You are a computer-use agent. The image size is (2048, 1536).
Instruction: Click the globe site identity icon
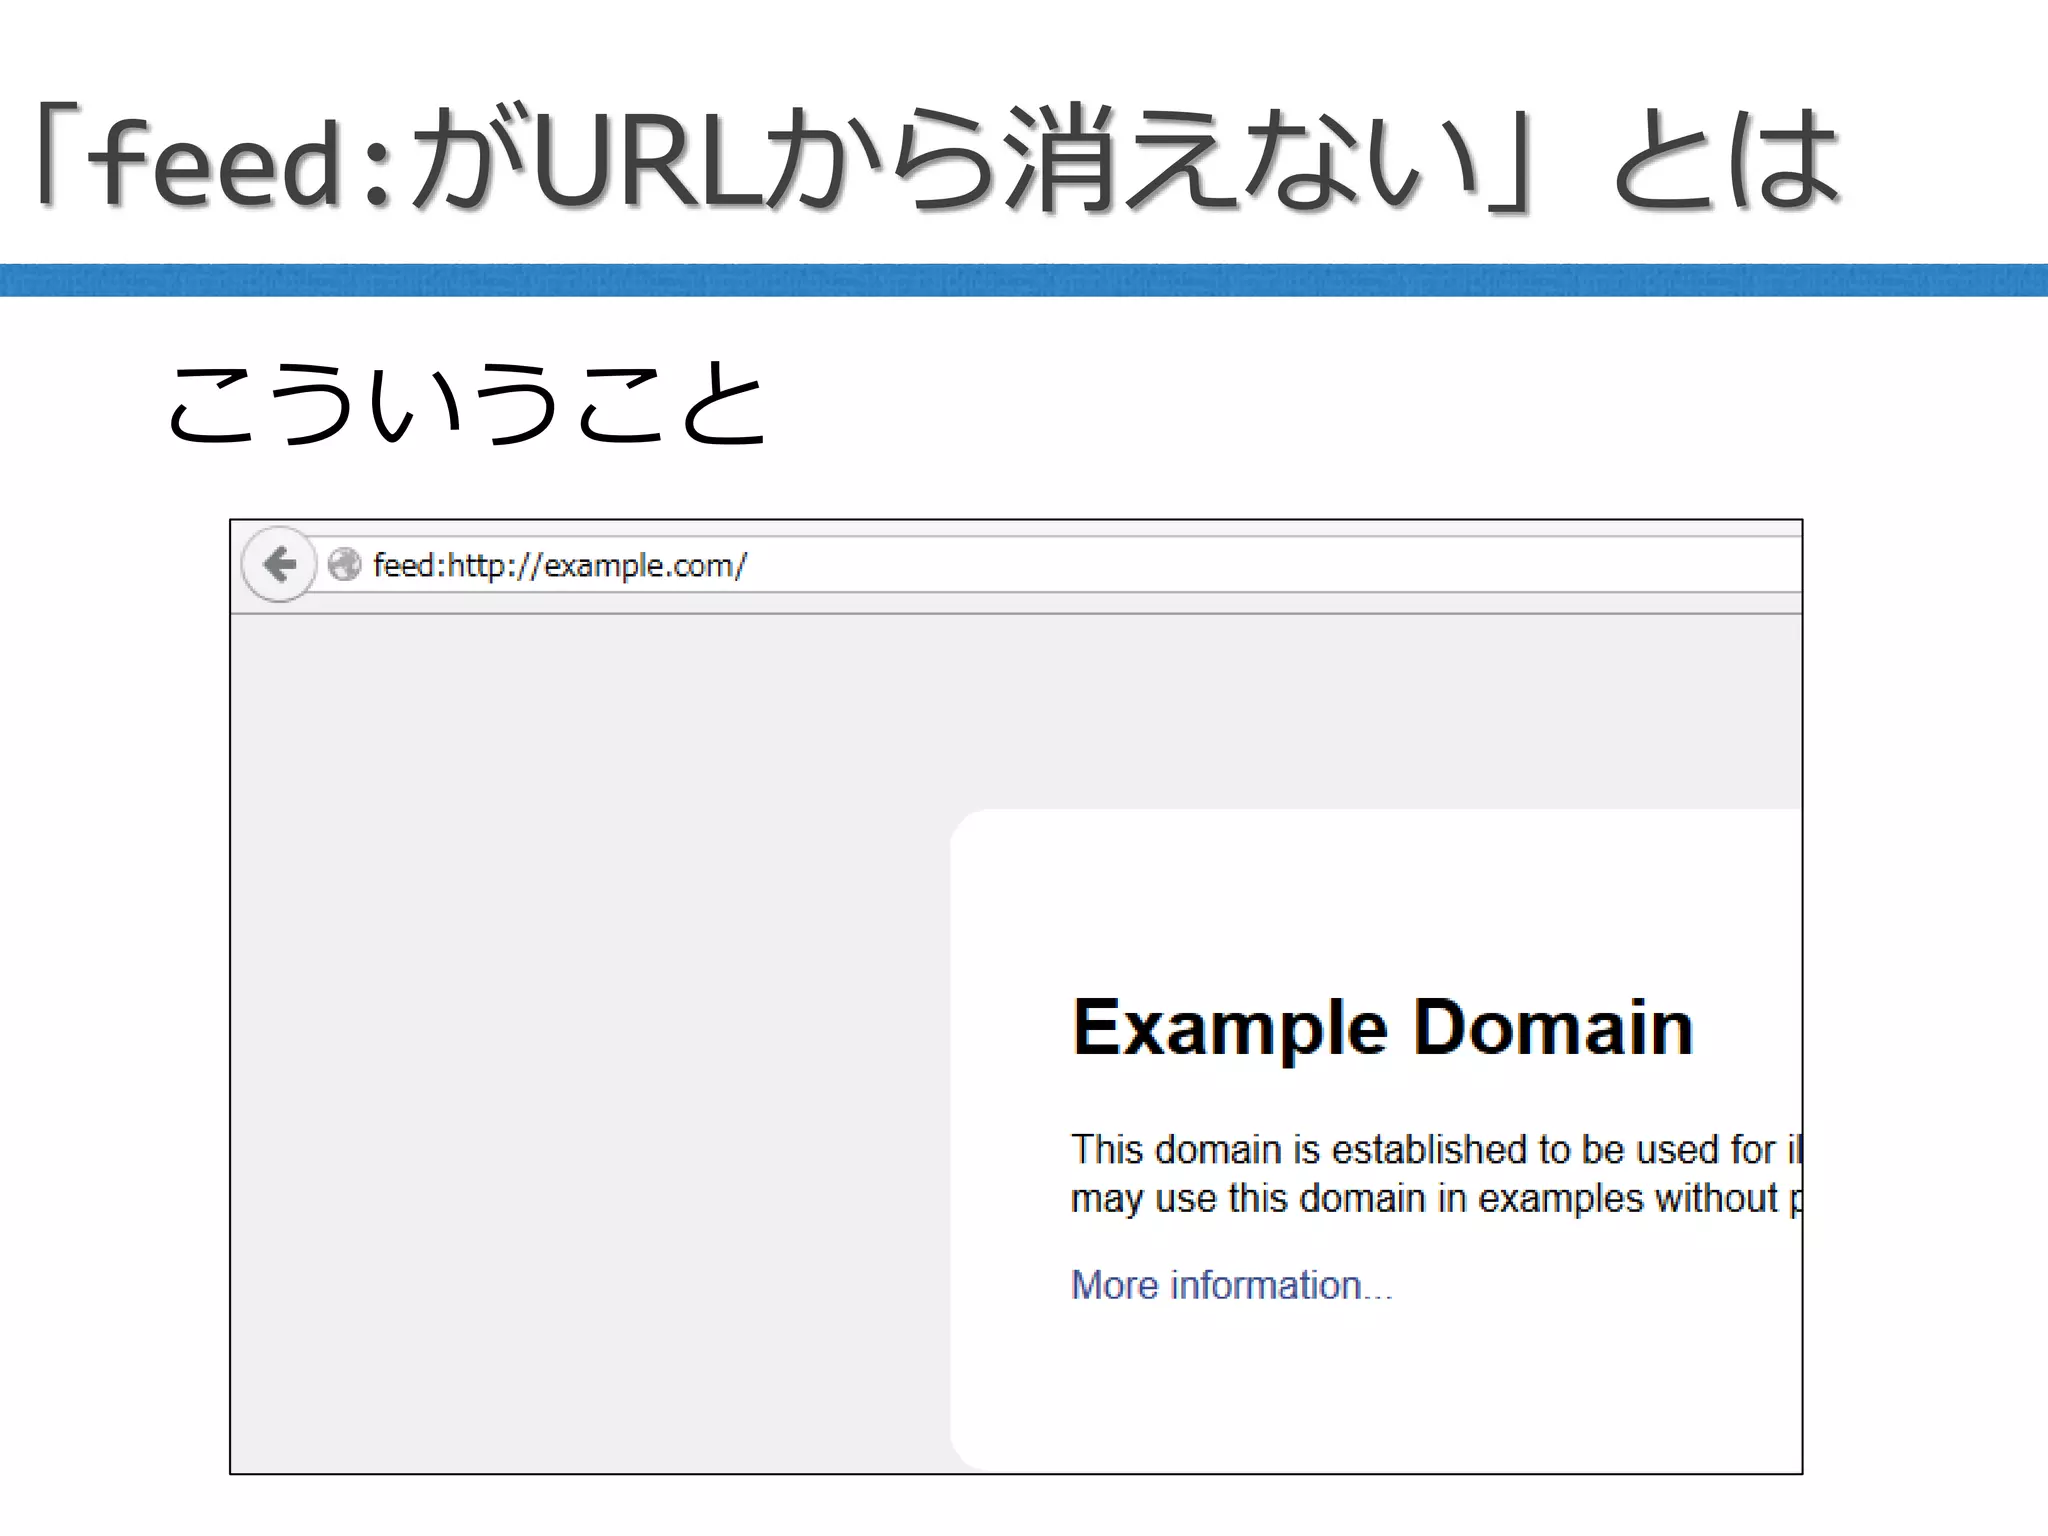tap(344, 565)
